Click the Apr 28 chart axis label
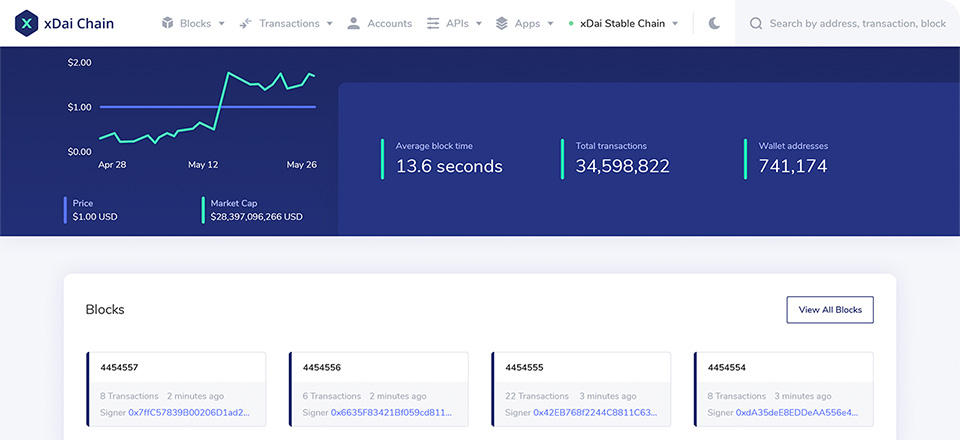Image resolution: width=960 pixels, height=440 pixels. tap(112, 165)
